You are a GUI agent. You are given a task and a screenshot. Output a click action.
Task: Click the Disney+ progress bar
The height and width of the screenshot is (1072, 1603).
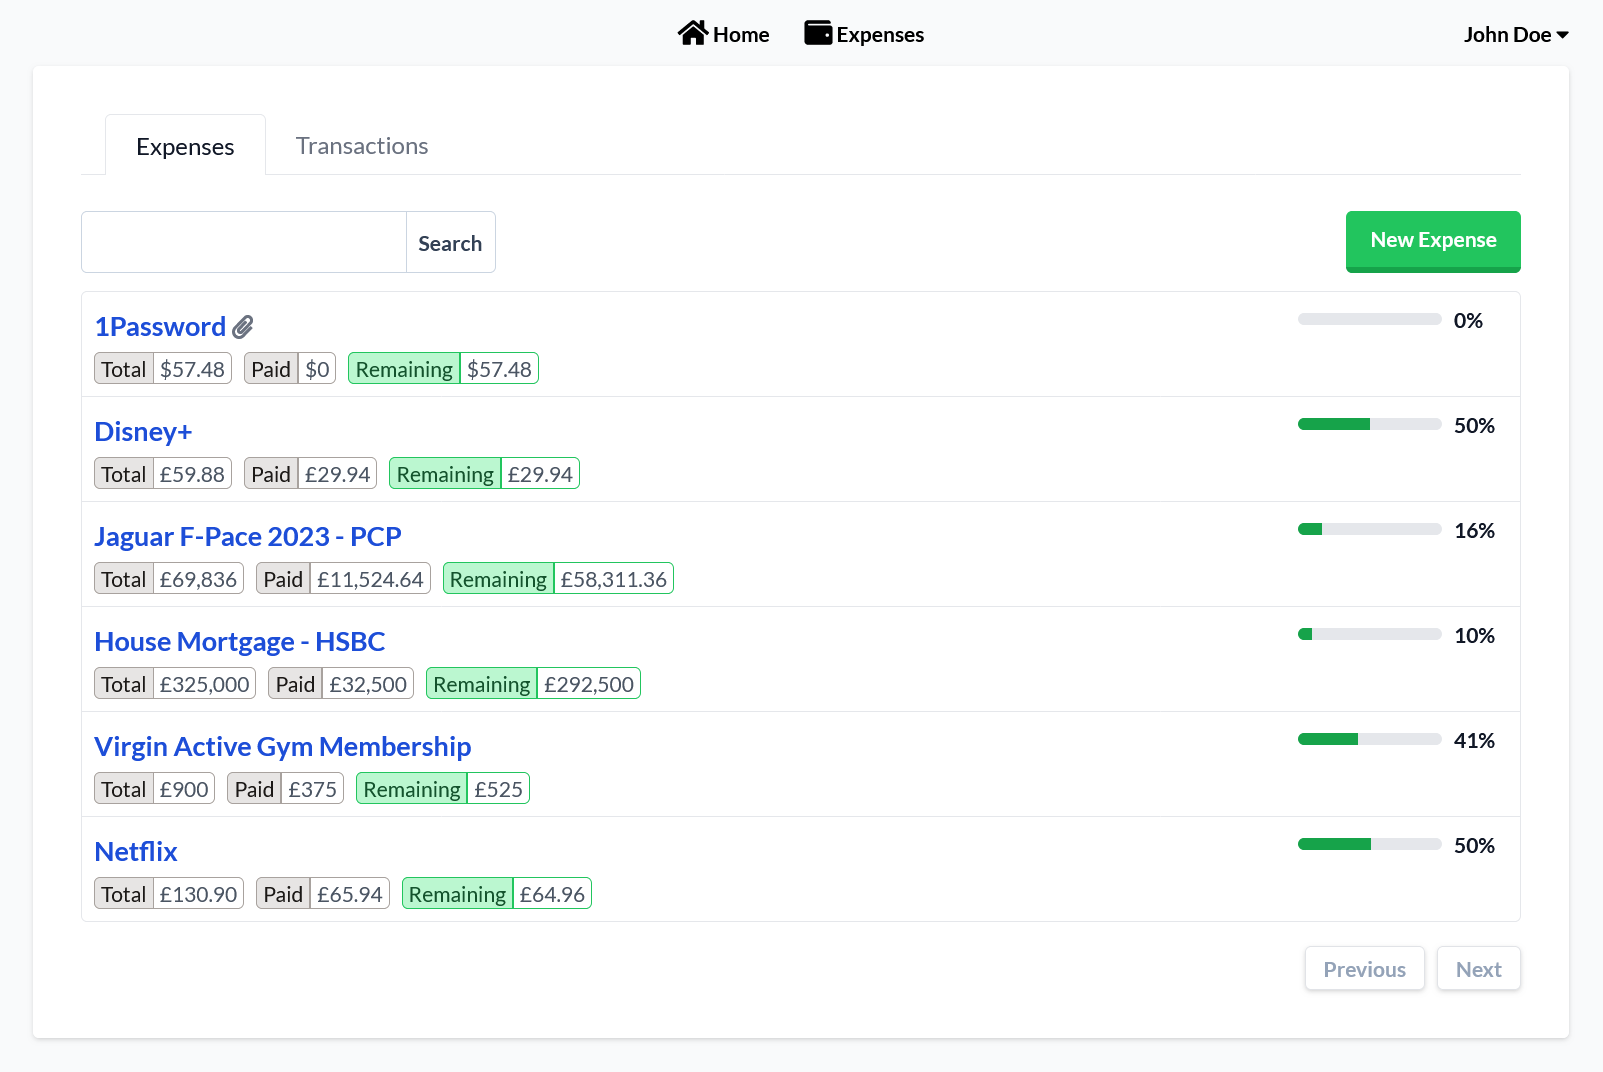click(x=1369, y=424)
